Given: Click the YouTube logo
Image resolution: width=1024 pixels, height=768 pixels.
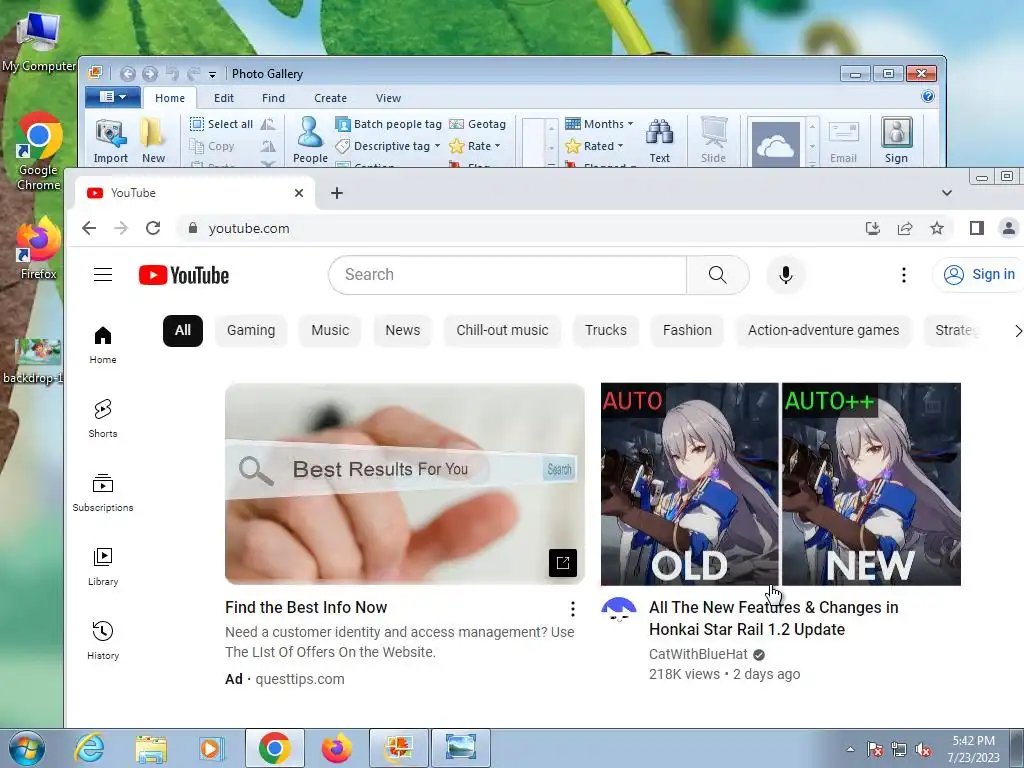Looking at the screenshot, I should point(184,275).
